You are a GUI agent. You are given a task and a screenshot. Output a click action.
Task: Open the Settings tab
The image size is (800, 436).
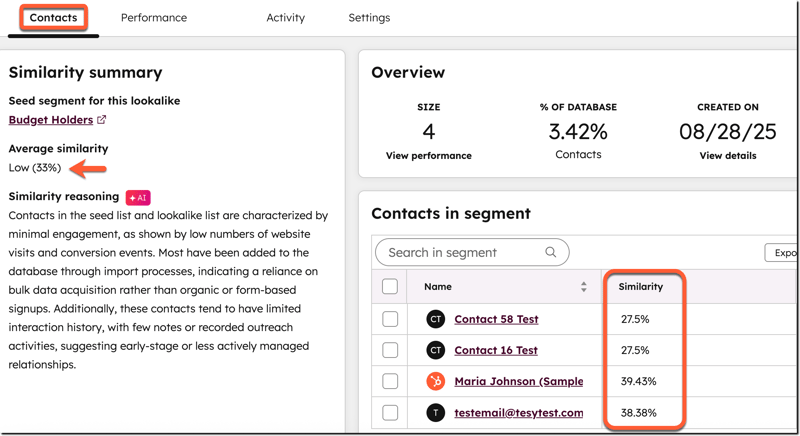pos(369,18)
